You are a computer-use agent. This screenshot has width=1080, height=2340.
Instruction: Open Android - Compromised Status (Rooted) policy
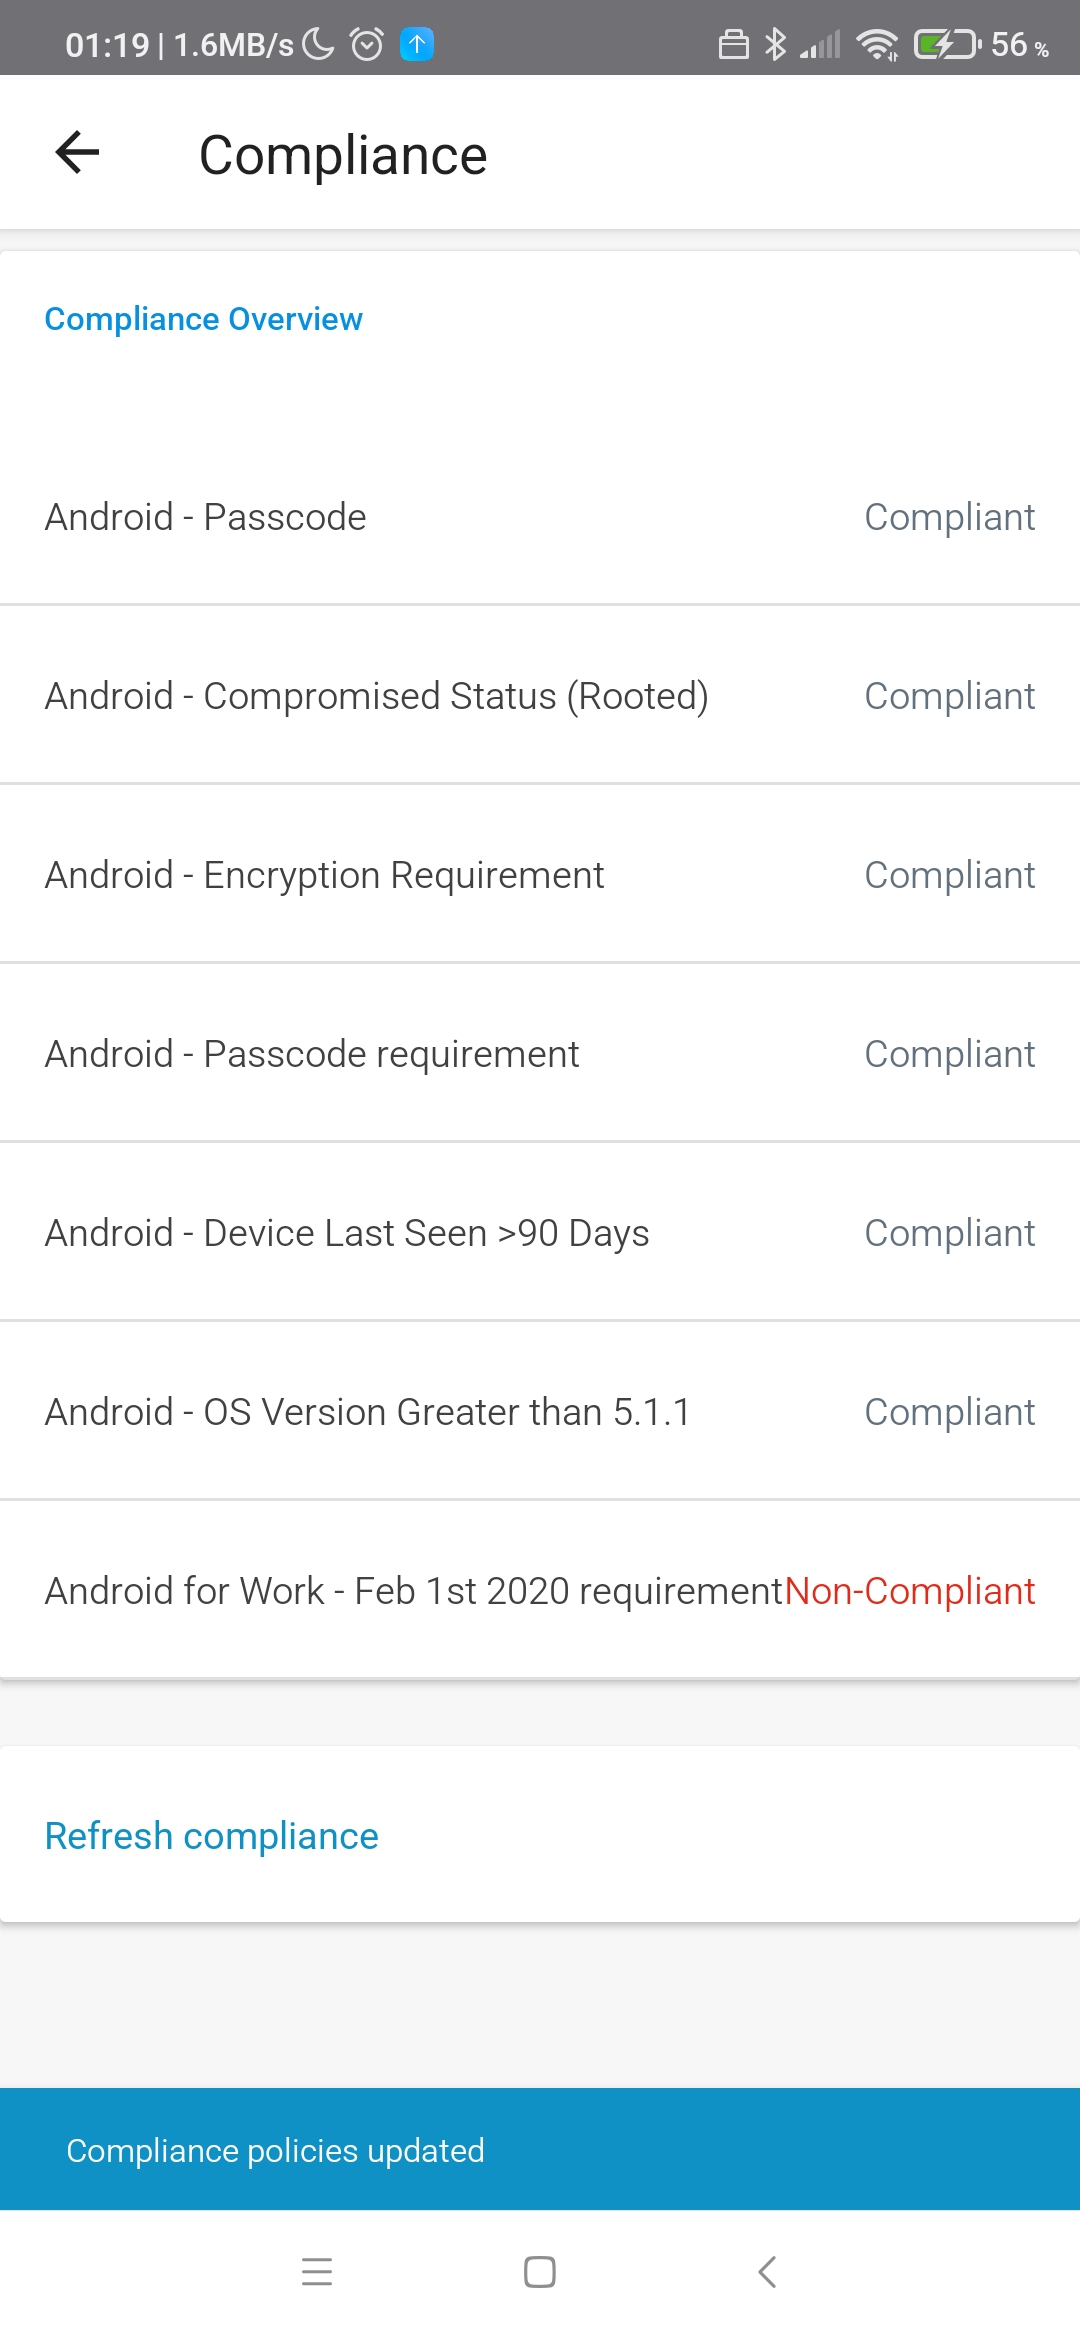[540, 696]
